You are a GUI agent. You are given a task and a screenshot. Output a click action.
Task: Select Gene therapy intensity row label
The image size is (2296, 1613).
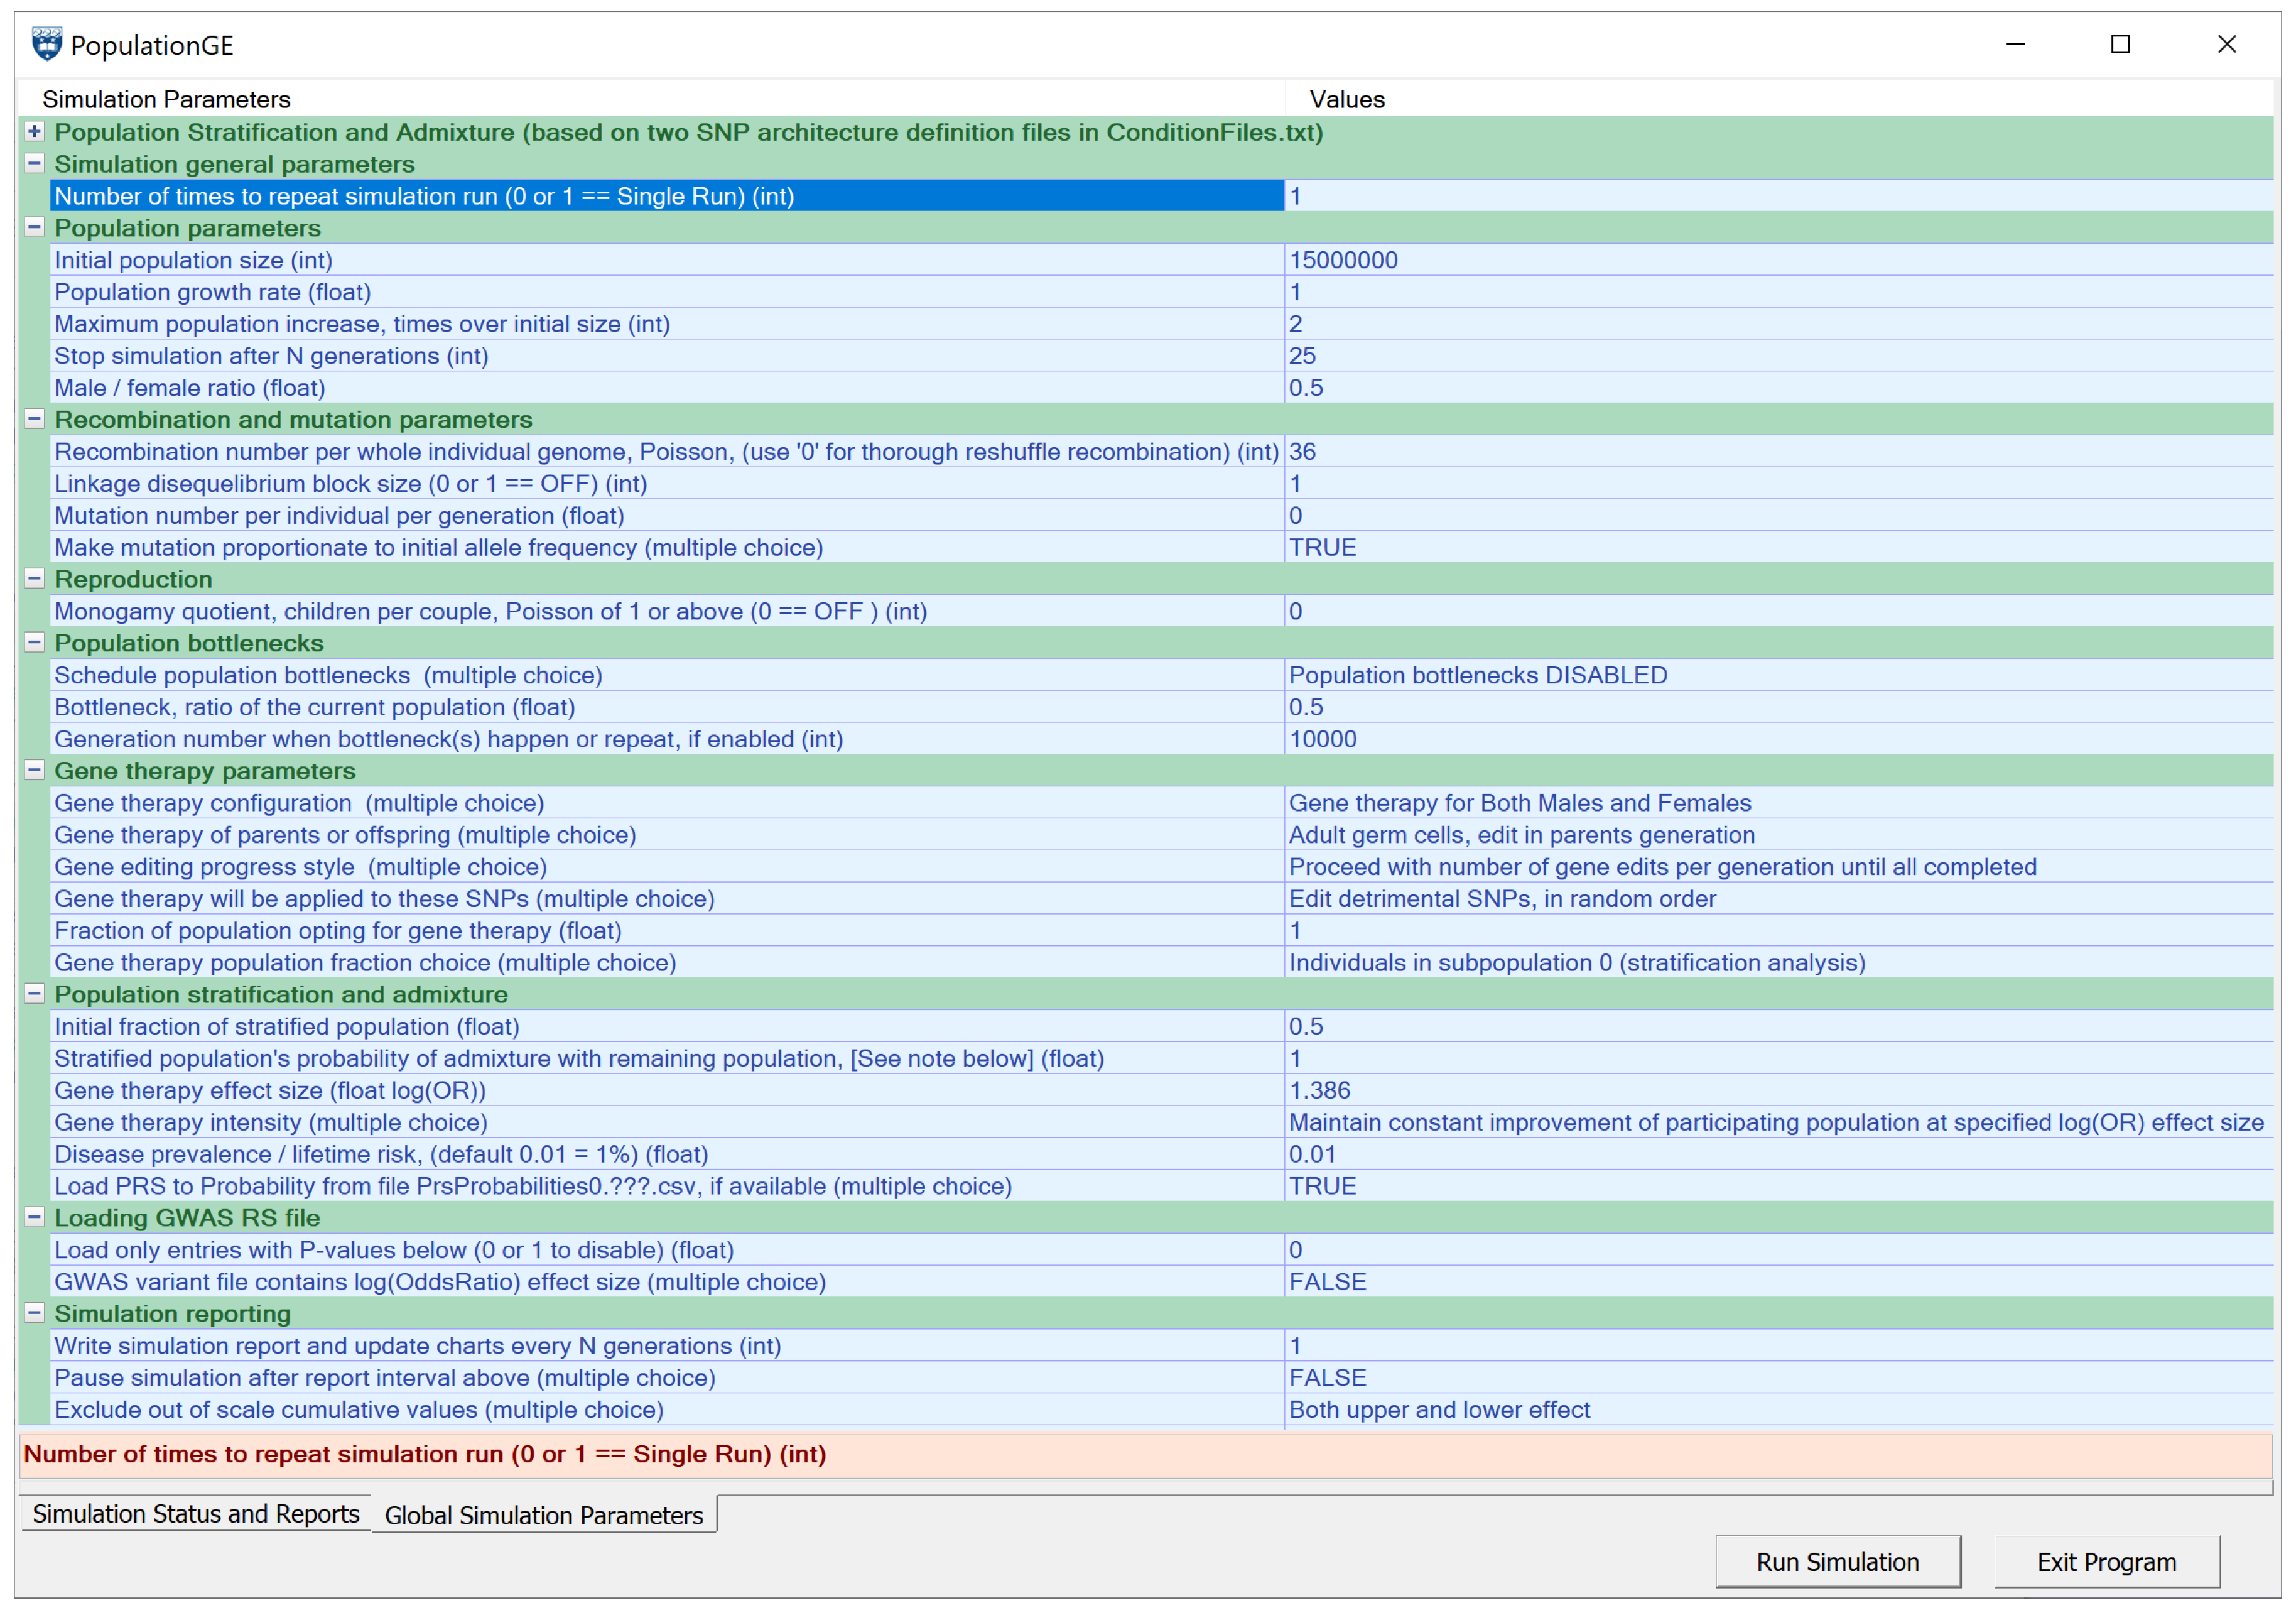coord(667,1123)
